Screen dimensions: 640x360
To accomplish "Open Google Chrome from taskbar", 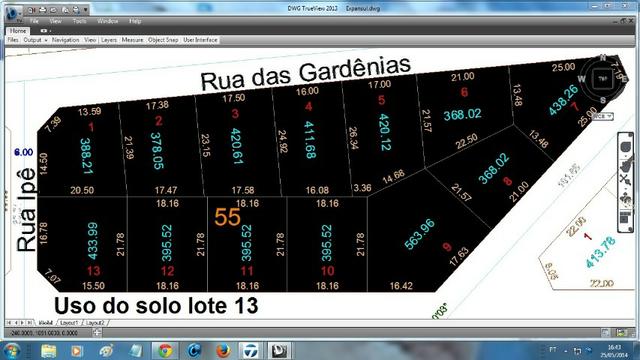I will [165, 351].
